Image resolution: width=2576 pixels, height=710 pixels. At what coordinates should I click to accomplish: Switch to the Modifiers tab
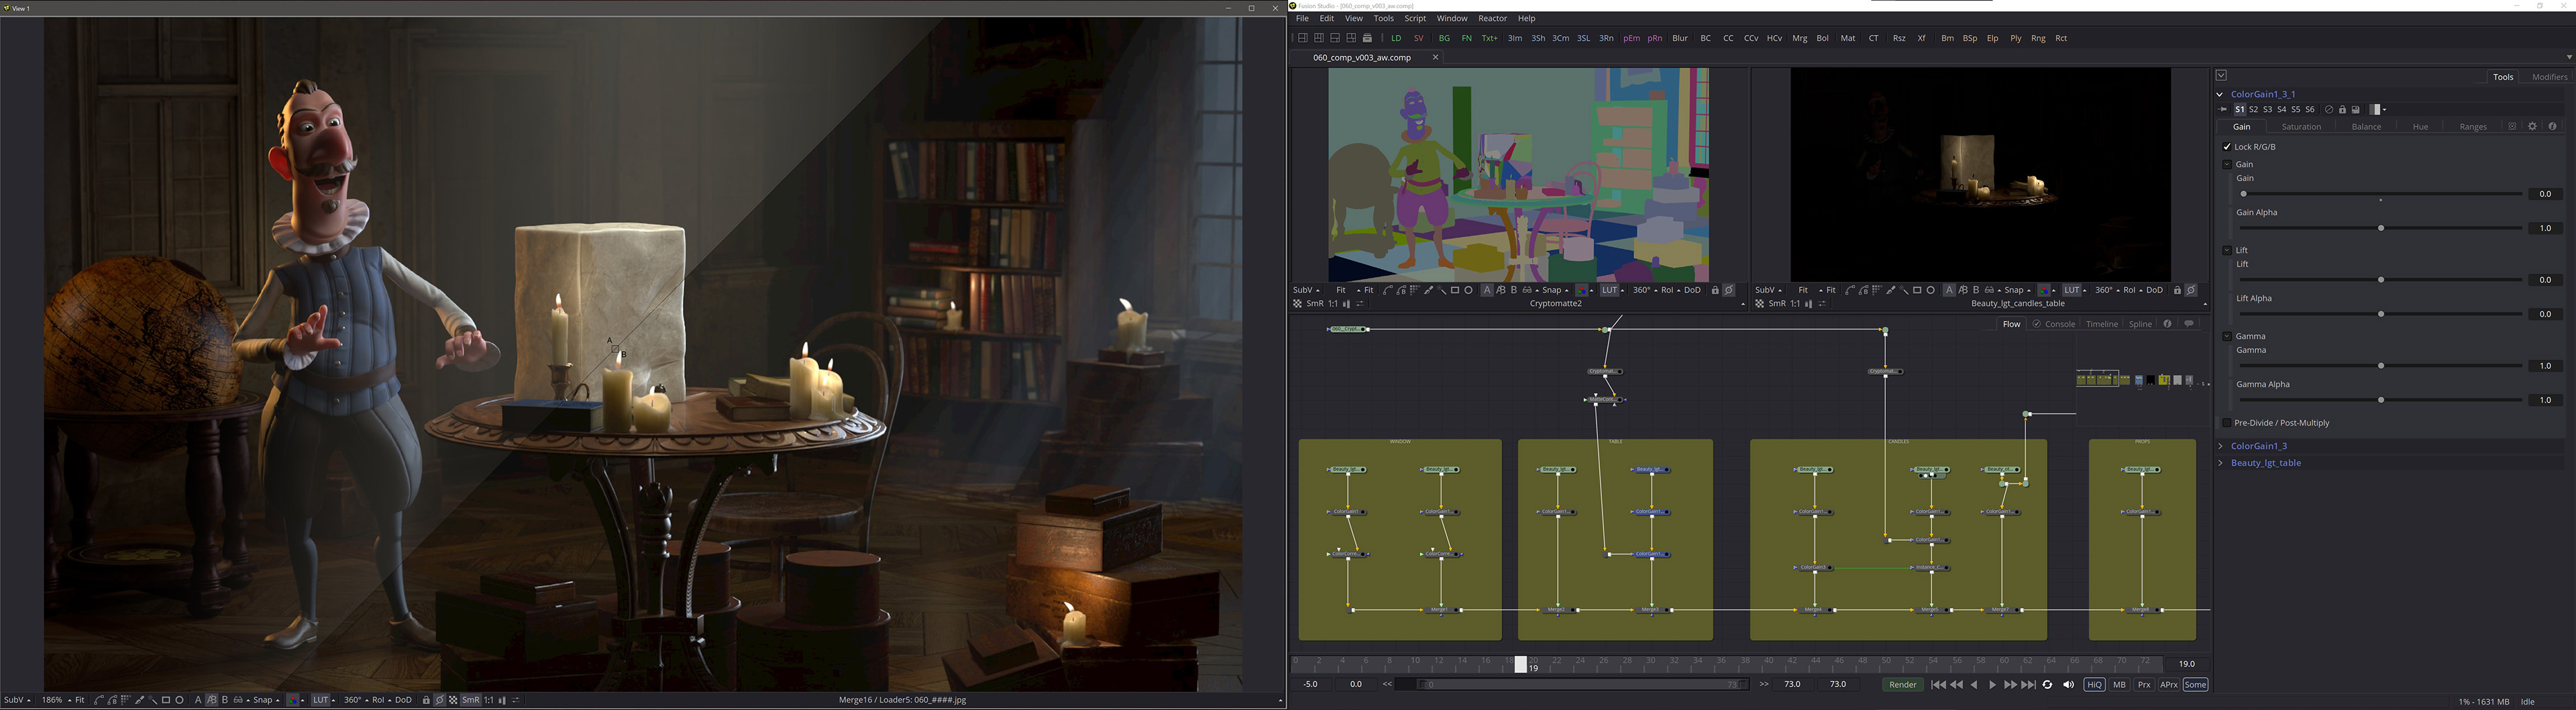(2549, 77)
